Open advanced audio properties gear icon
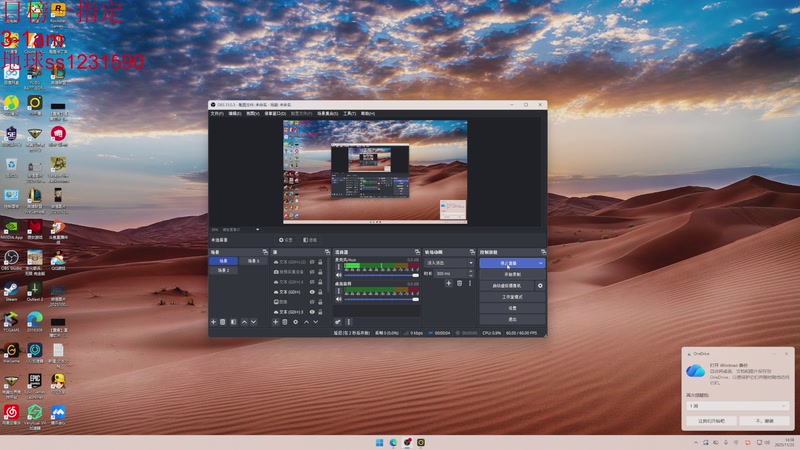Viewport: 800px width, 450px height. click(338, 322)
